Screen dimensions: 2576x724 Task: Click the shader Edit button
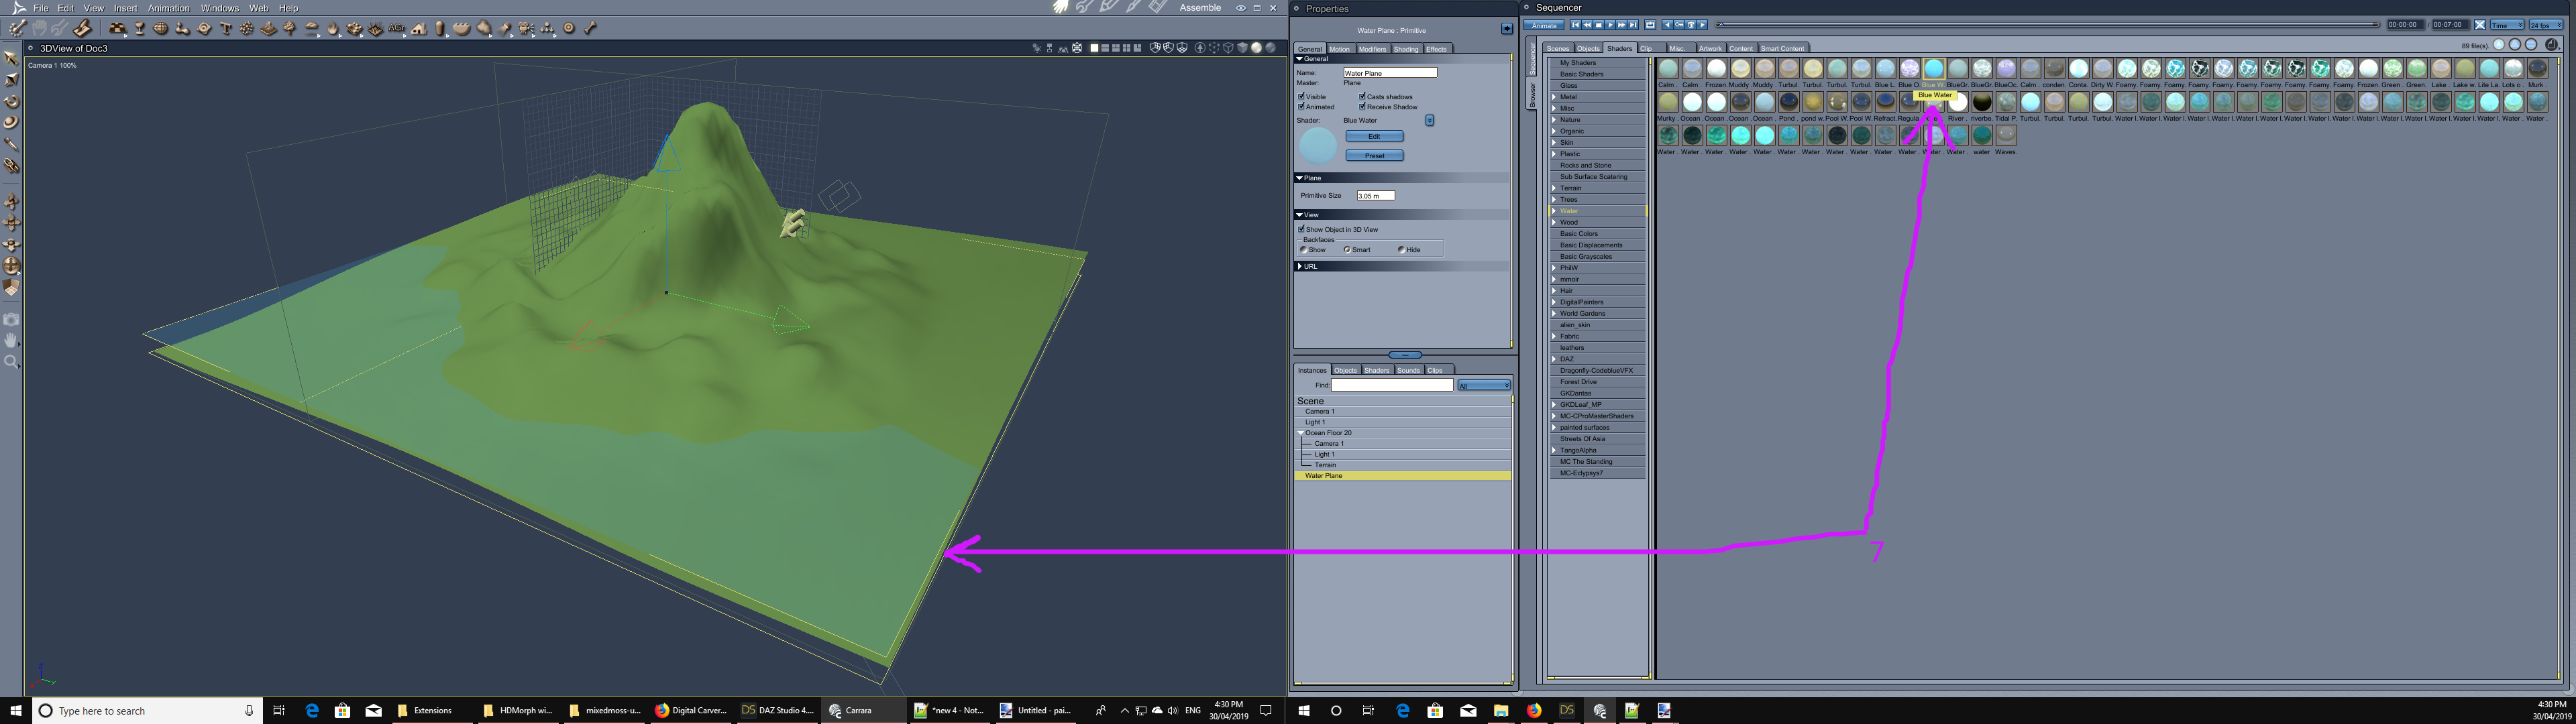pos(1374,136)
